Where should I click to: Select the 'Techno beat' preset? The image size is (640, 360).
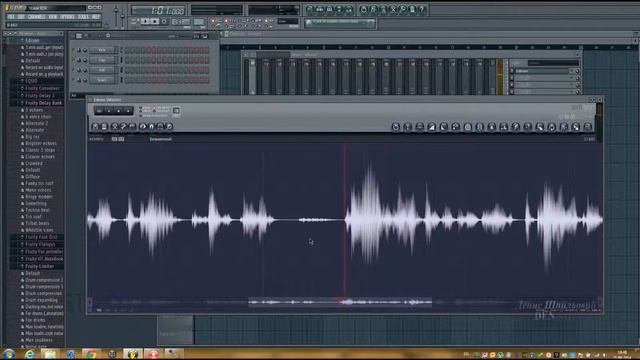[x=37, y=210]
